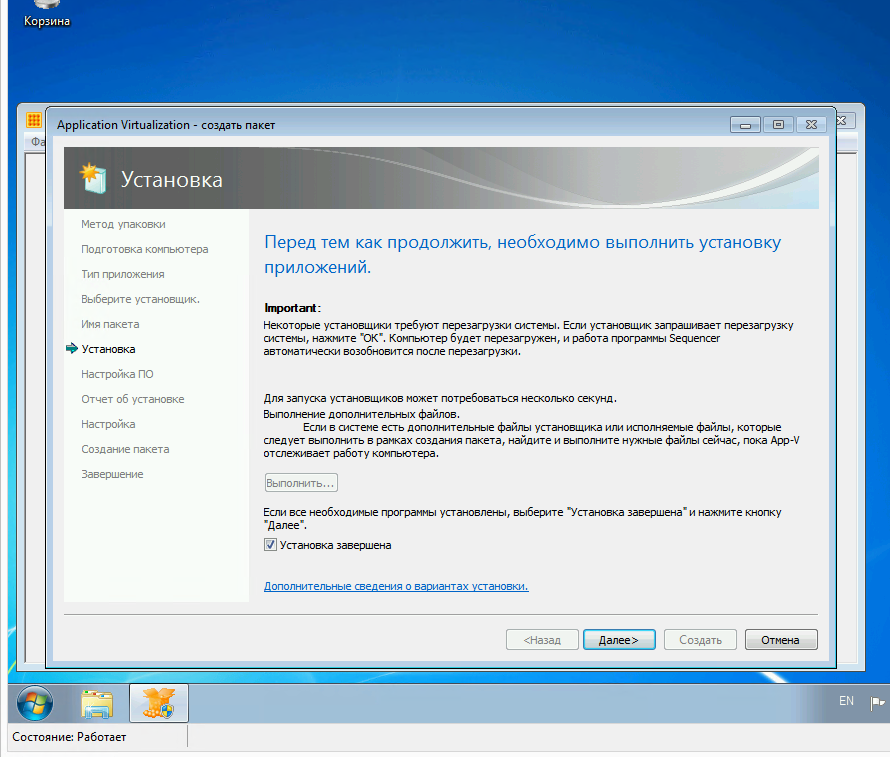Select the Создание пакета step
This screenshot has width=890, height=757.
point(125,449)
